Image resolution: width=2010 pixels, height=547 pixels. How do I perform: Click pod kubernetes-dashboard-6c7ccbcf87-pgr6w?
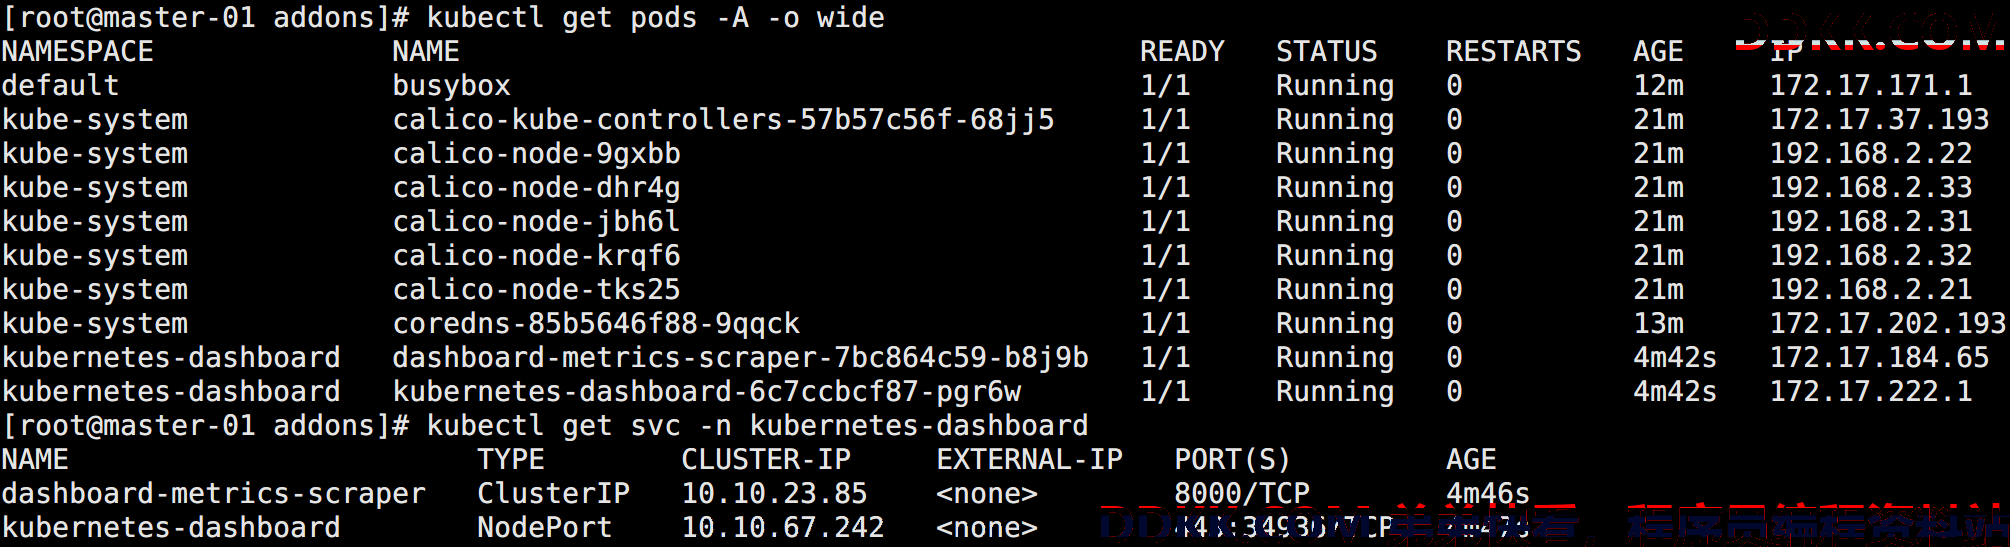pyautogui.click(x=707, y=392)
